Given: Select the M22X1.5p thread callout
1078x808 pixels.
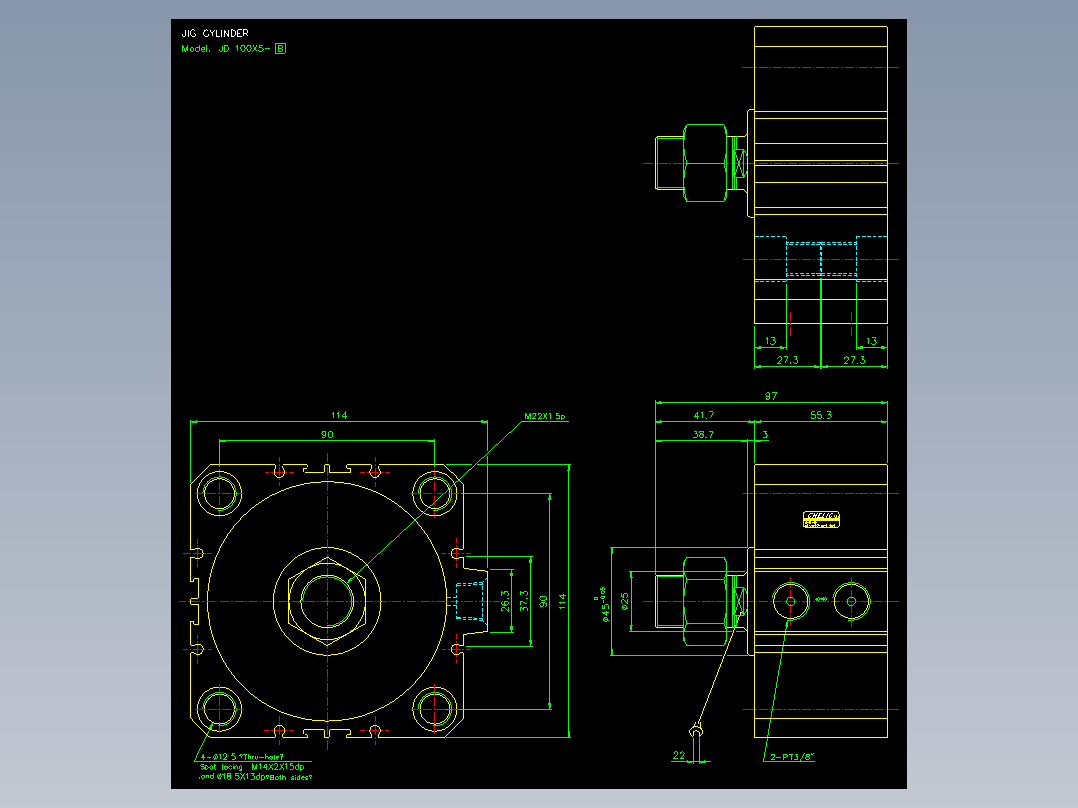Looking at the screenshot, I should pos(544,416).
